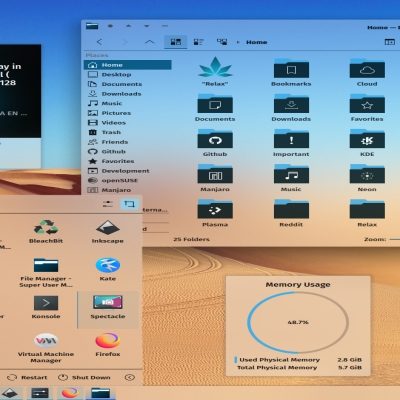Launch Virtual Machine Manager

(x=46, y=348)
